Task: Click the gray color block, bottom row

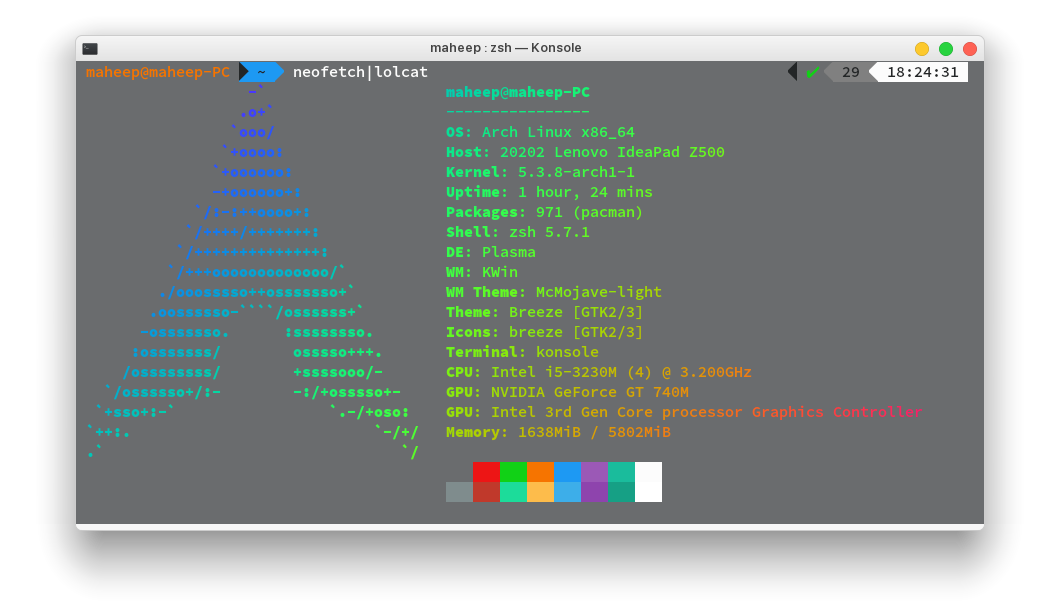Action: click(459, 492)
